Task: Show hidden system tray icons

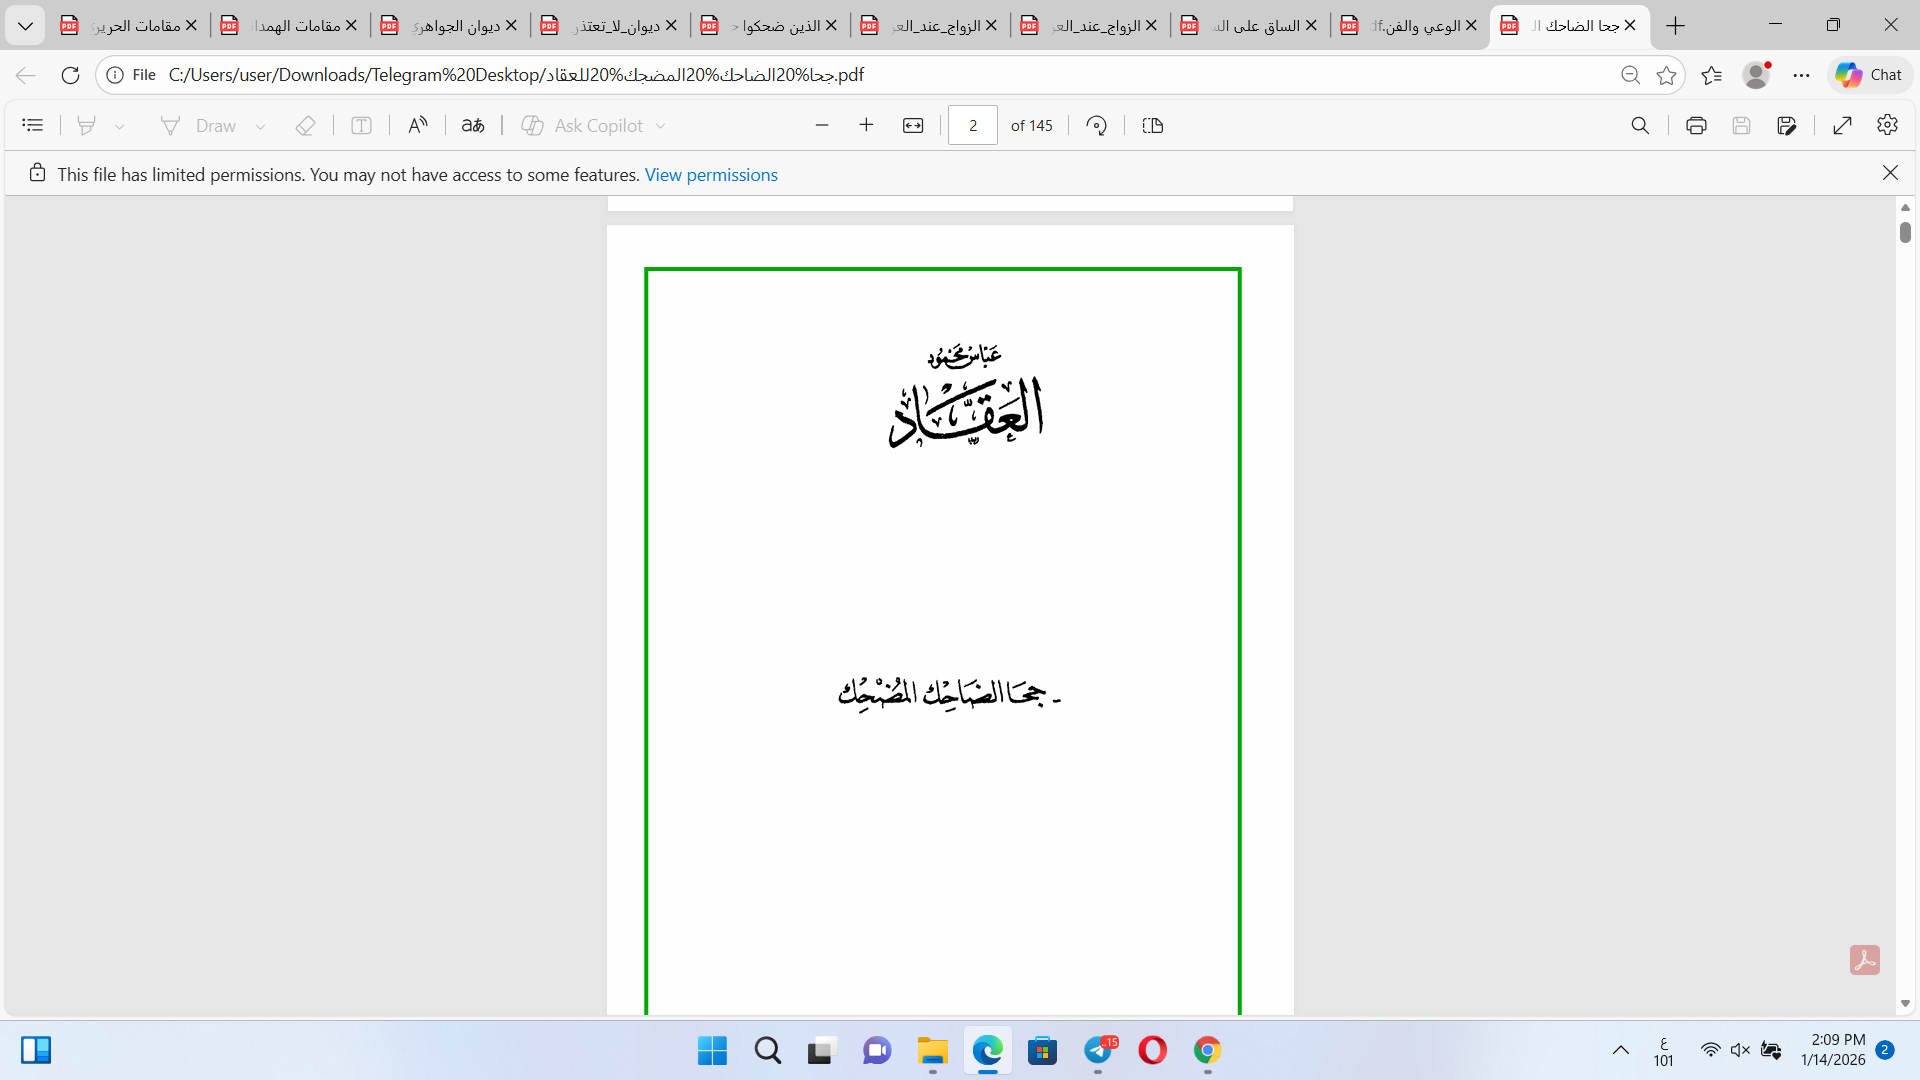Action: tap(1621, 1050)
